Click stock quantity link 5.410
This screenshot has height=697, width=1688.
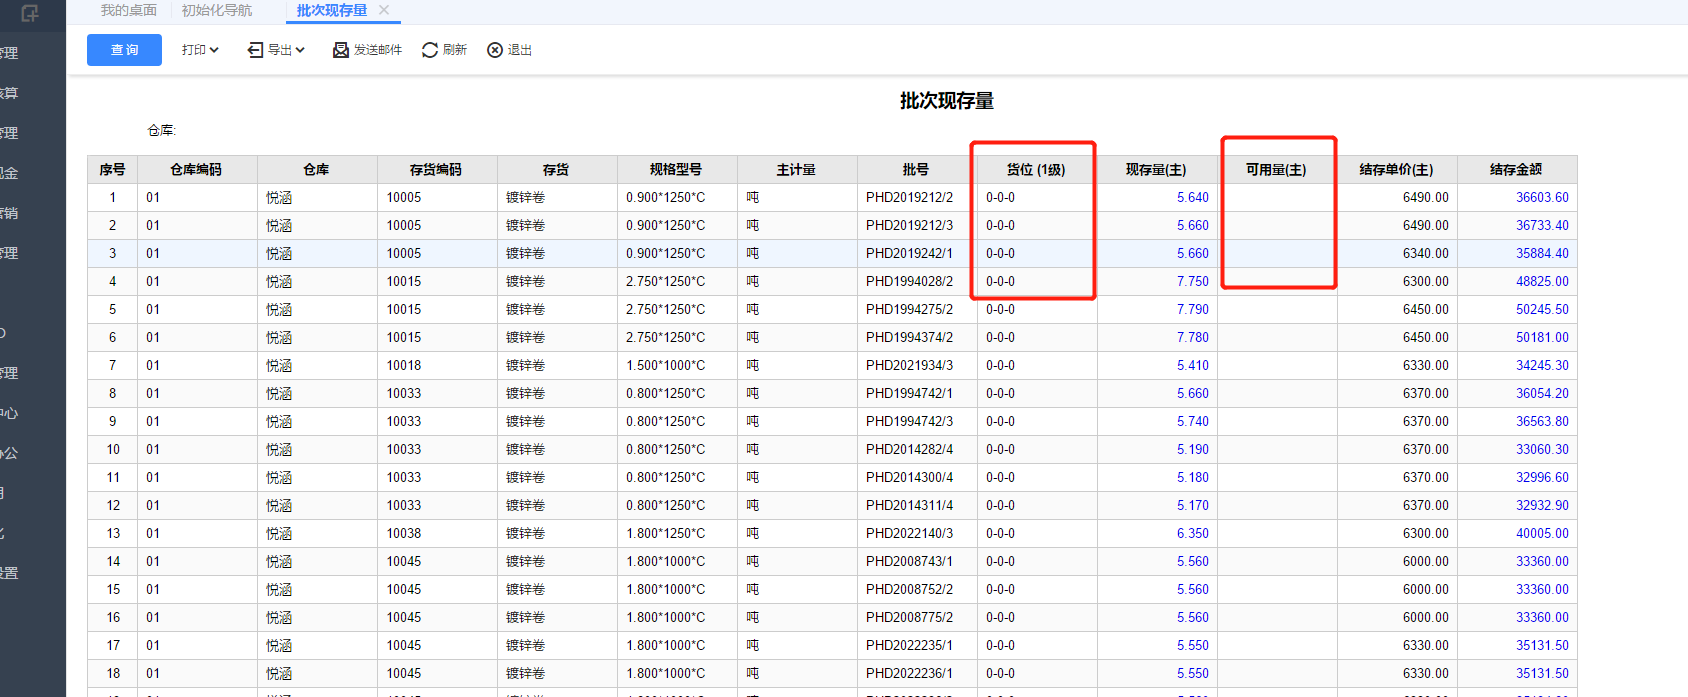click(x=1193, y=366)
